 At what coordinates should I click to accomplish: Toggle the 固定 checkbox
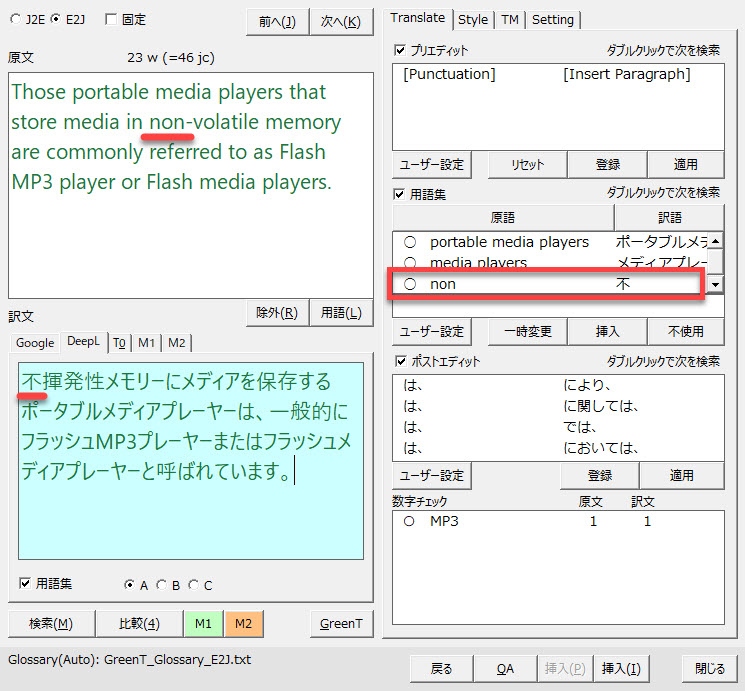pyautogui.click(x=112, y=19)
